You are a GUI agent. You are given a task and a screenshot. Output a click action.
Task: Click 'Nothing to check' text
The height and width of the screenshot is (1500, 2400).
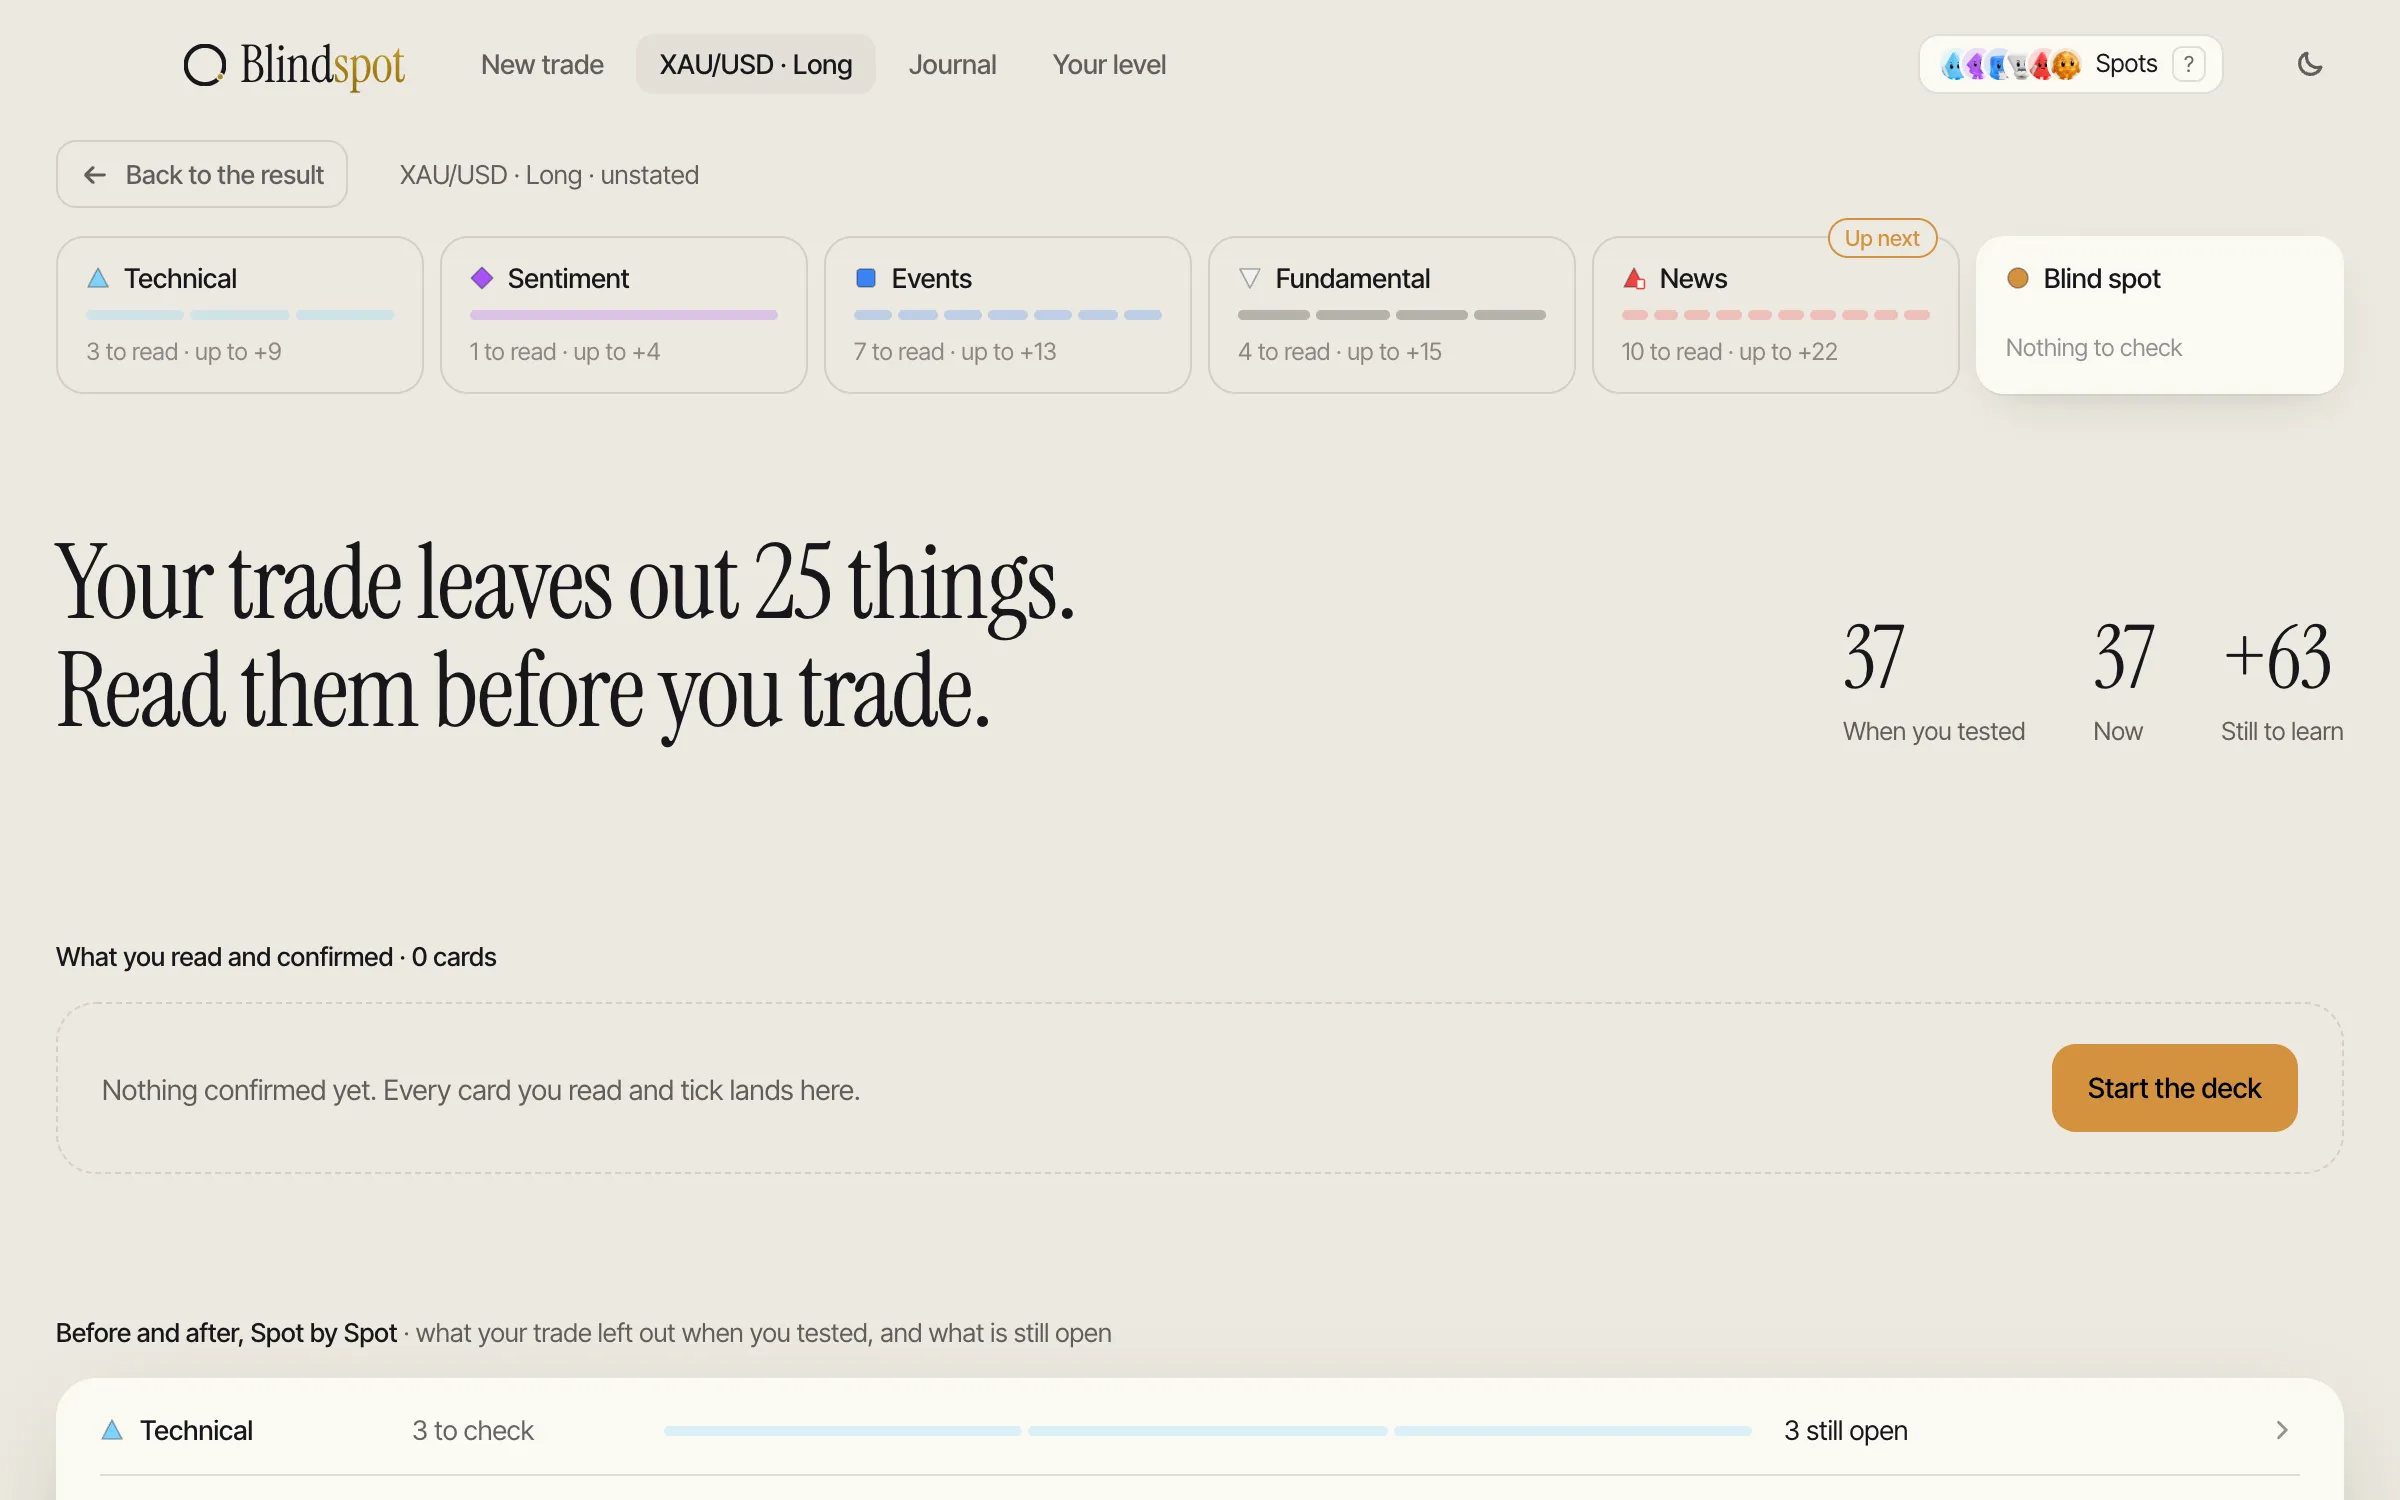(x=2094, y=348)
